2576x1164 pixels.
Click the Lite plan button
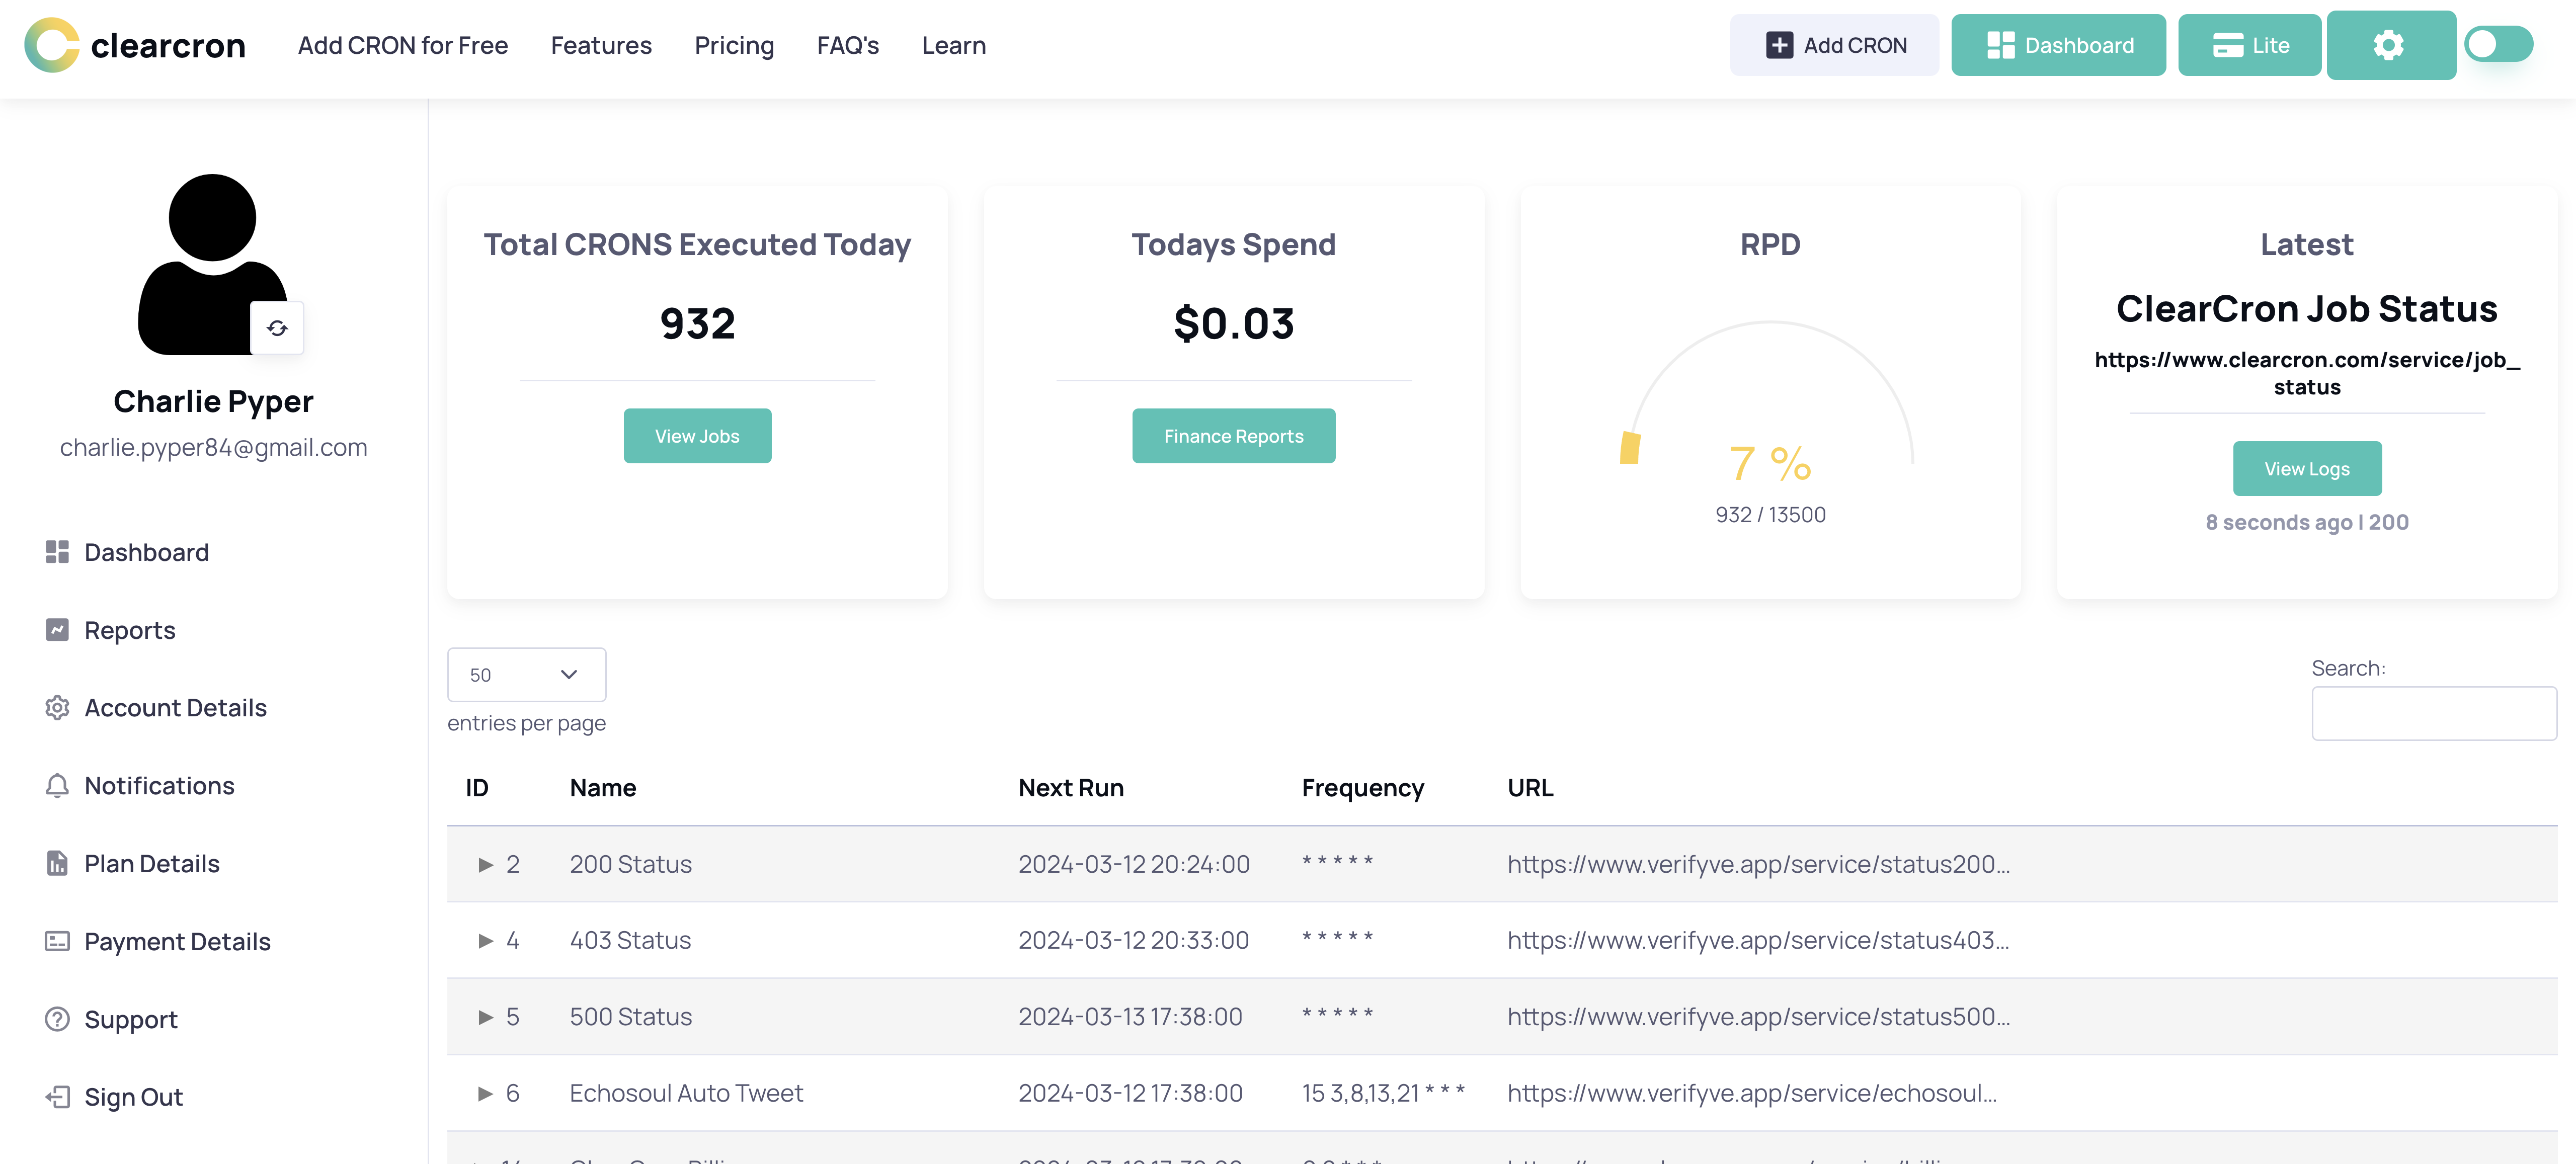(x=2249, y=45)
